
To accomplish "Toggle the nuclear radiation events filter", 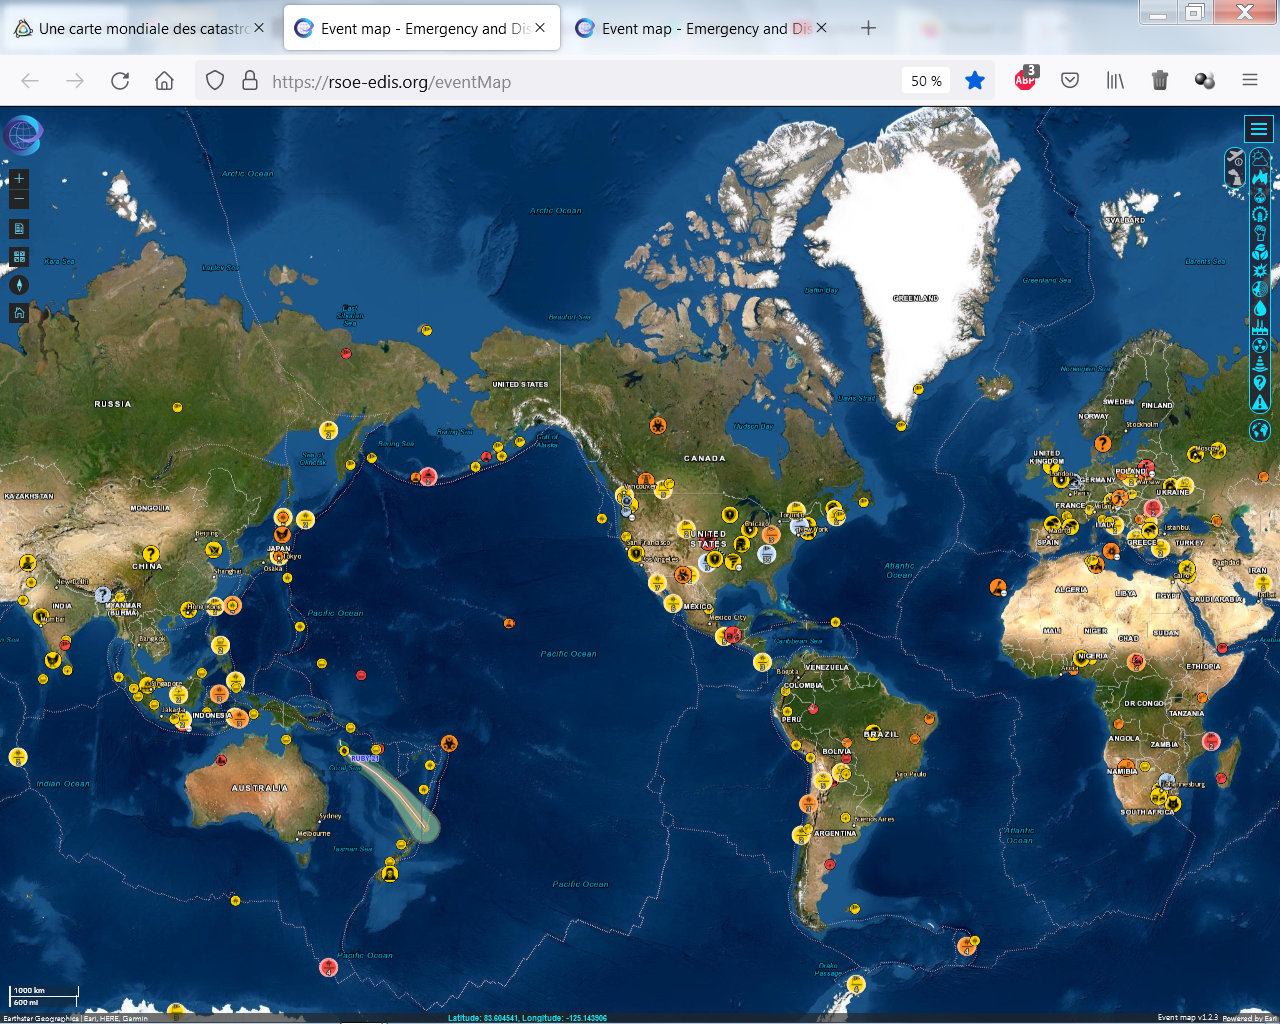I will point(1260,345).
